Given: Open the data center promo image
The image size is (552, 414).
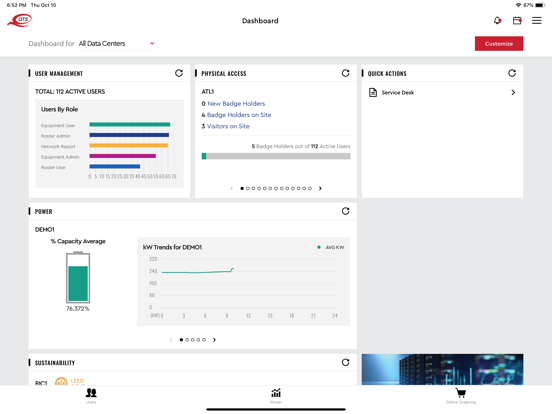Looking at the screenshot, I should [x=442, y=369].
